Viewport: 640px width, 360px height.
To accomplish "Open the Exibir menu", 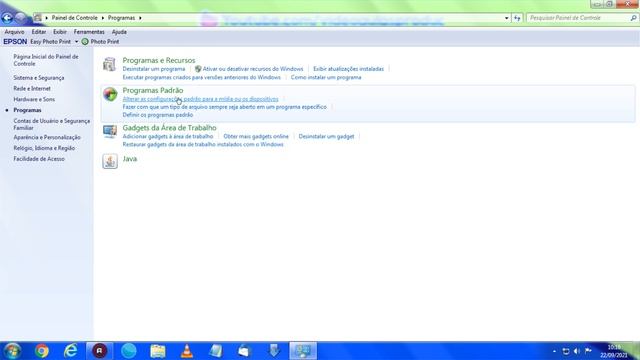I will point(60,32).
